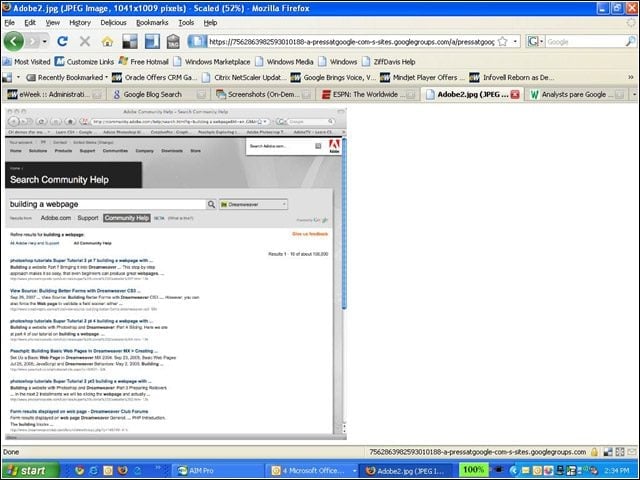Open the Windows Start menu

click(30, 471)
